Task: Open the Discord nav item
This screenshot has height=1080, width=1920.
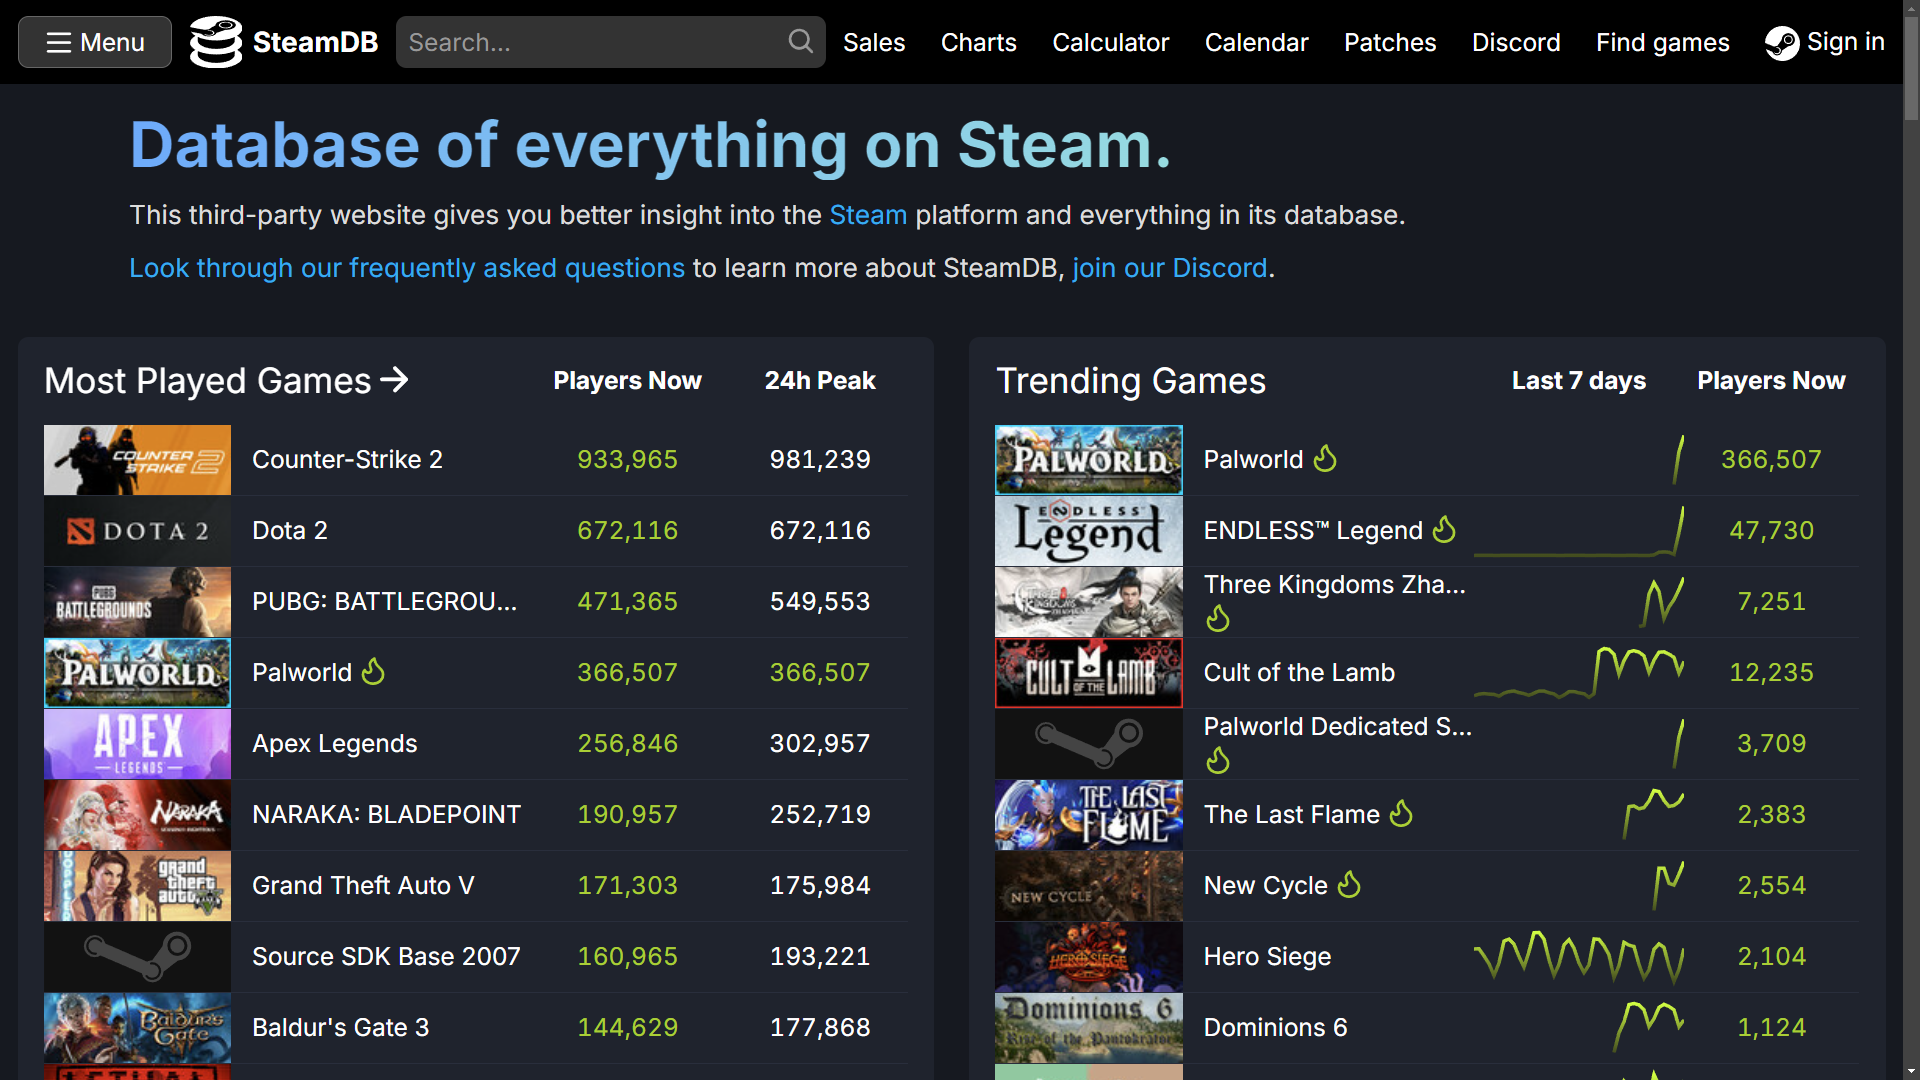Action: coord(1516,42)
